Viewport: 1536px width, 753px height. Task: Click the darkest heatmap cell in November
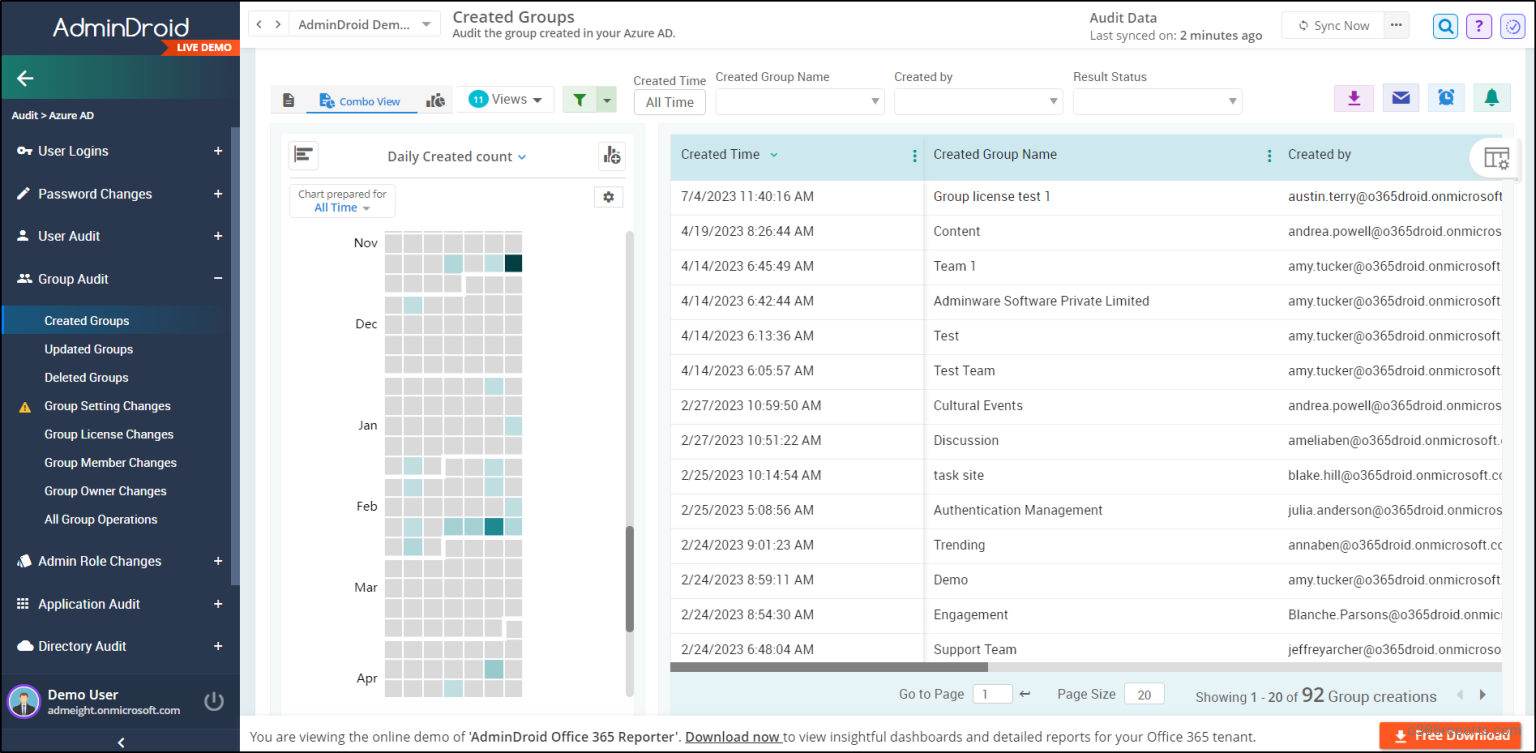(513, 263)
